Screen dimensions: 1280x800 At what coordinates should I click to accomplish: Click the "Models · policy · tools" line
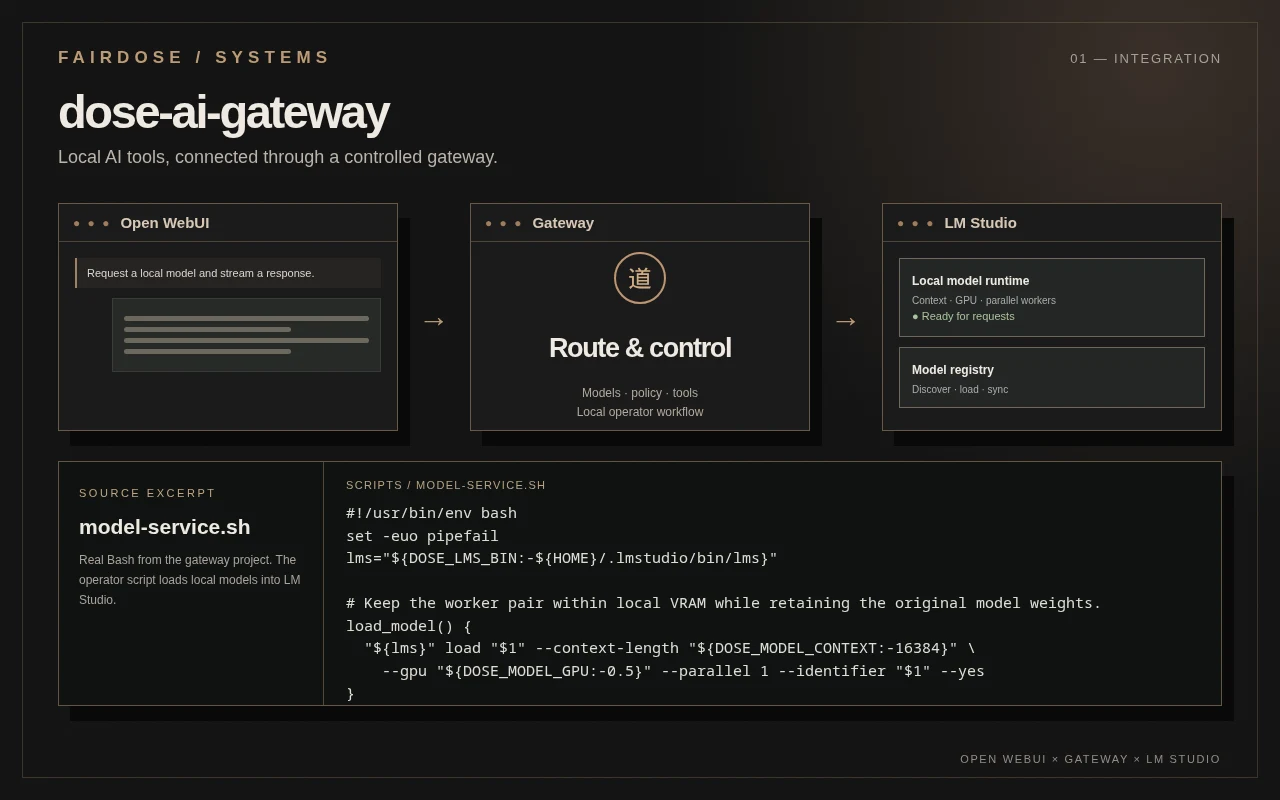tap(640, 393)
